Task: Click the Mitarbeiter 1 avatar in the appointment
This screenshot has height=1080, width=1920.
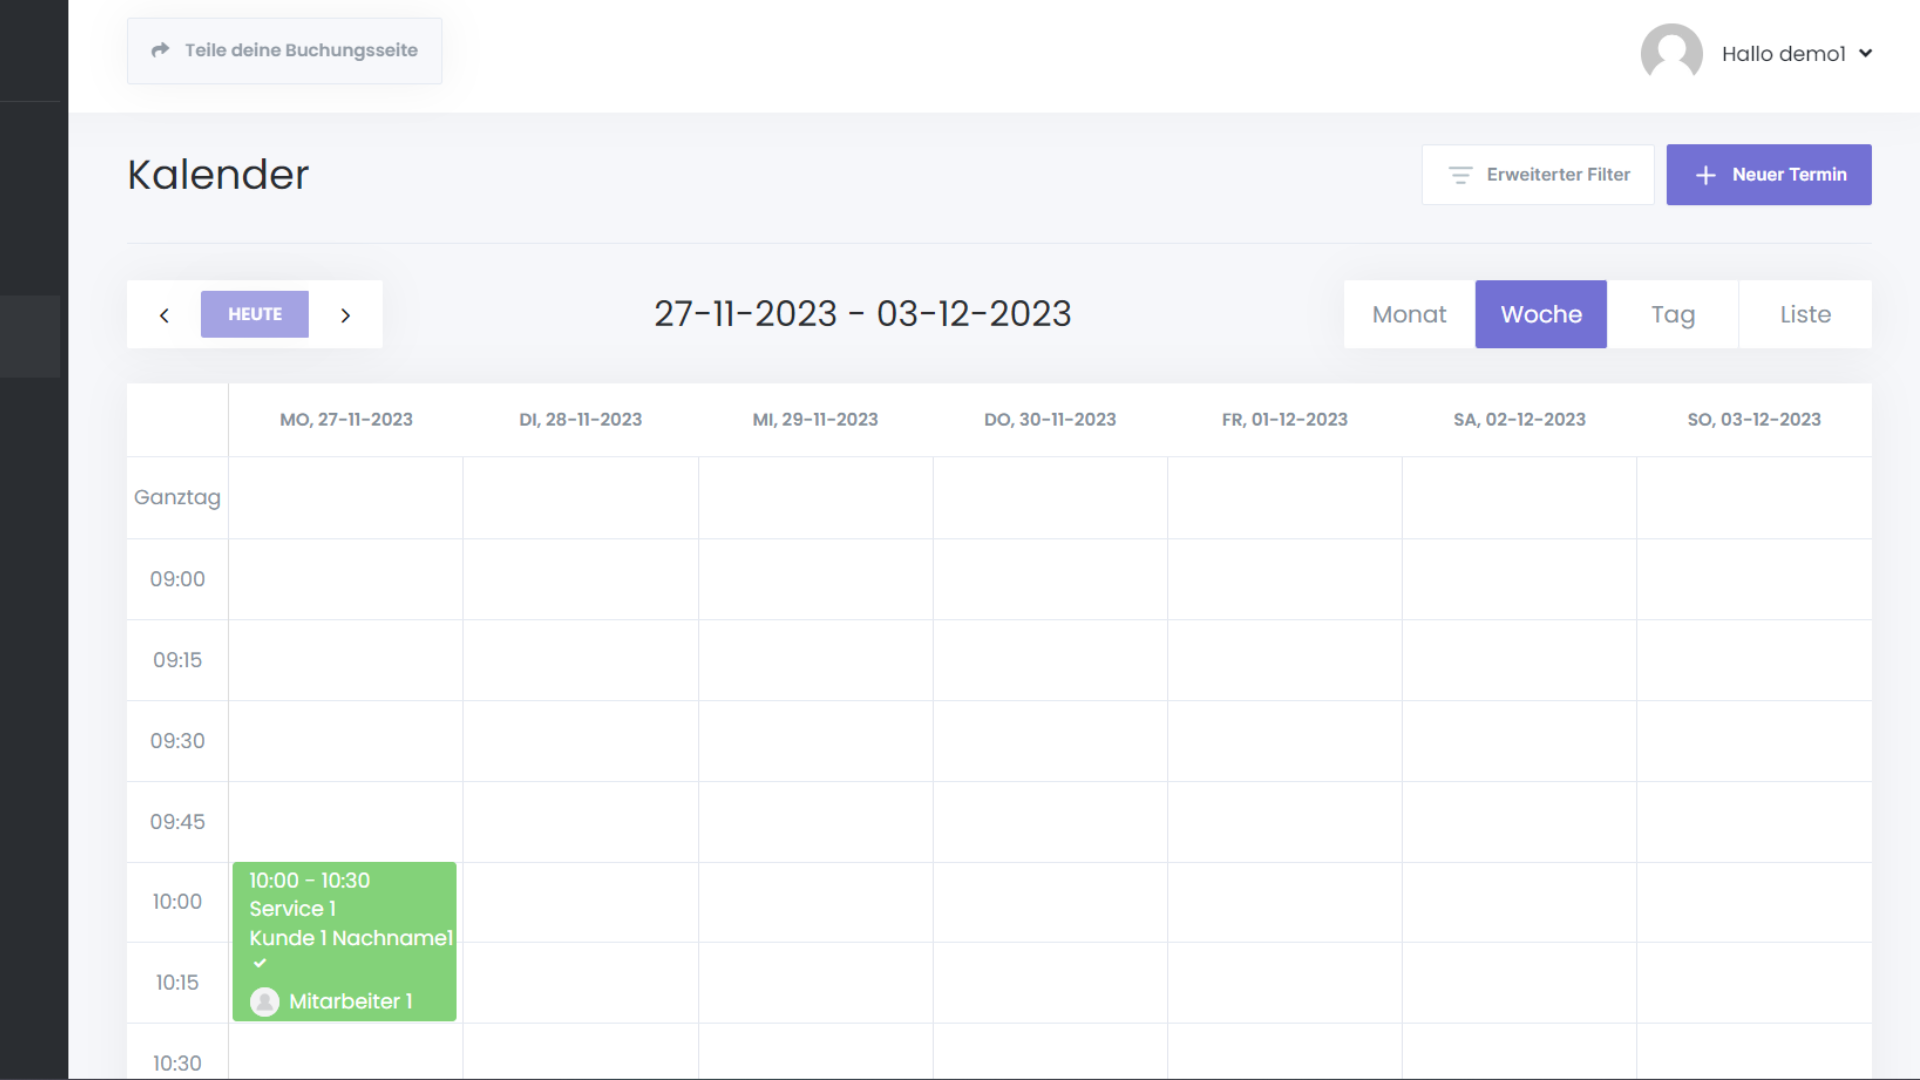Action: click(x=265, y=1001)
